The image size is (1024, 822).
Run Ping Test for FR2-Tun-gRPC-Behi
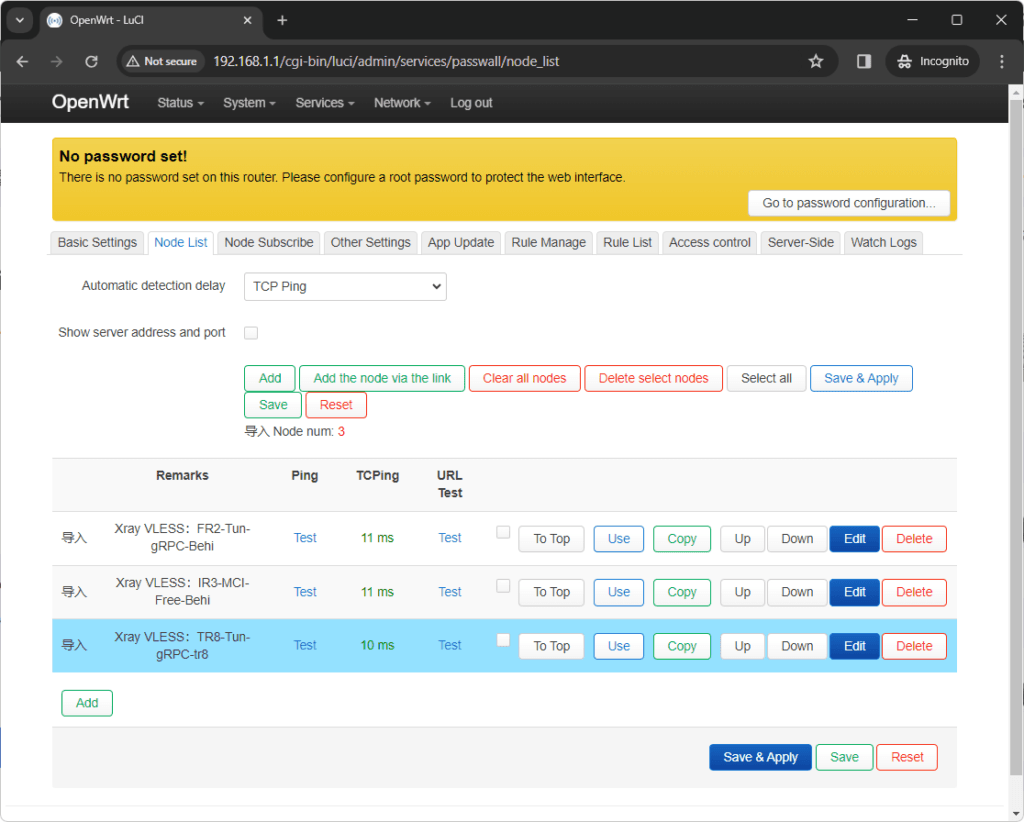point(304,538)
